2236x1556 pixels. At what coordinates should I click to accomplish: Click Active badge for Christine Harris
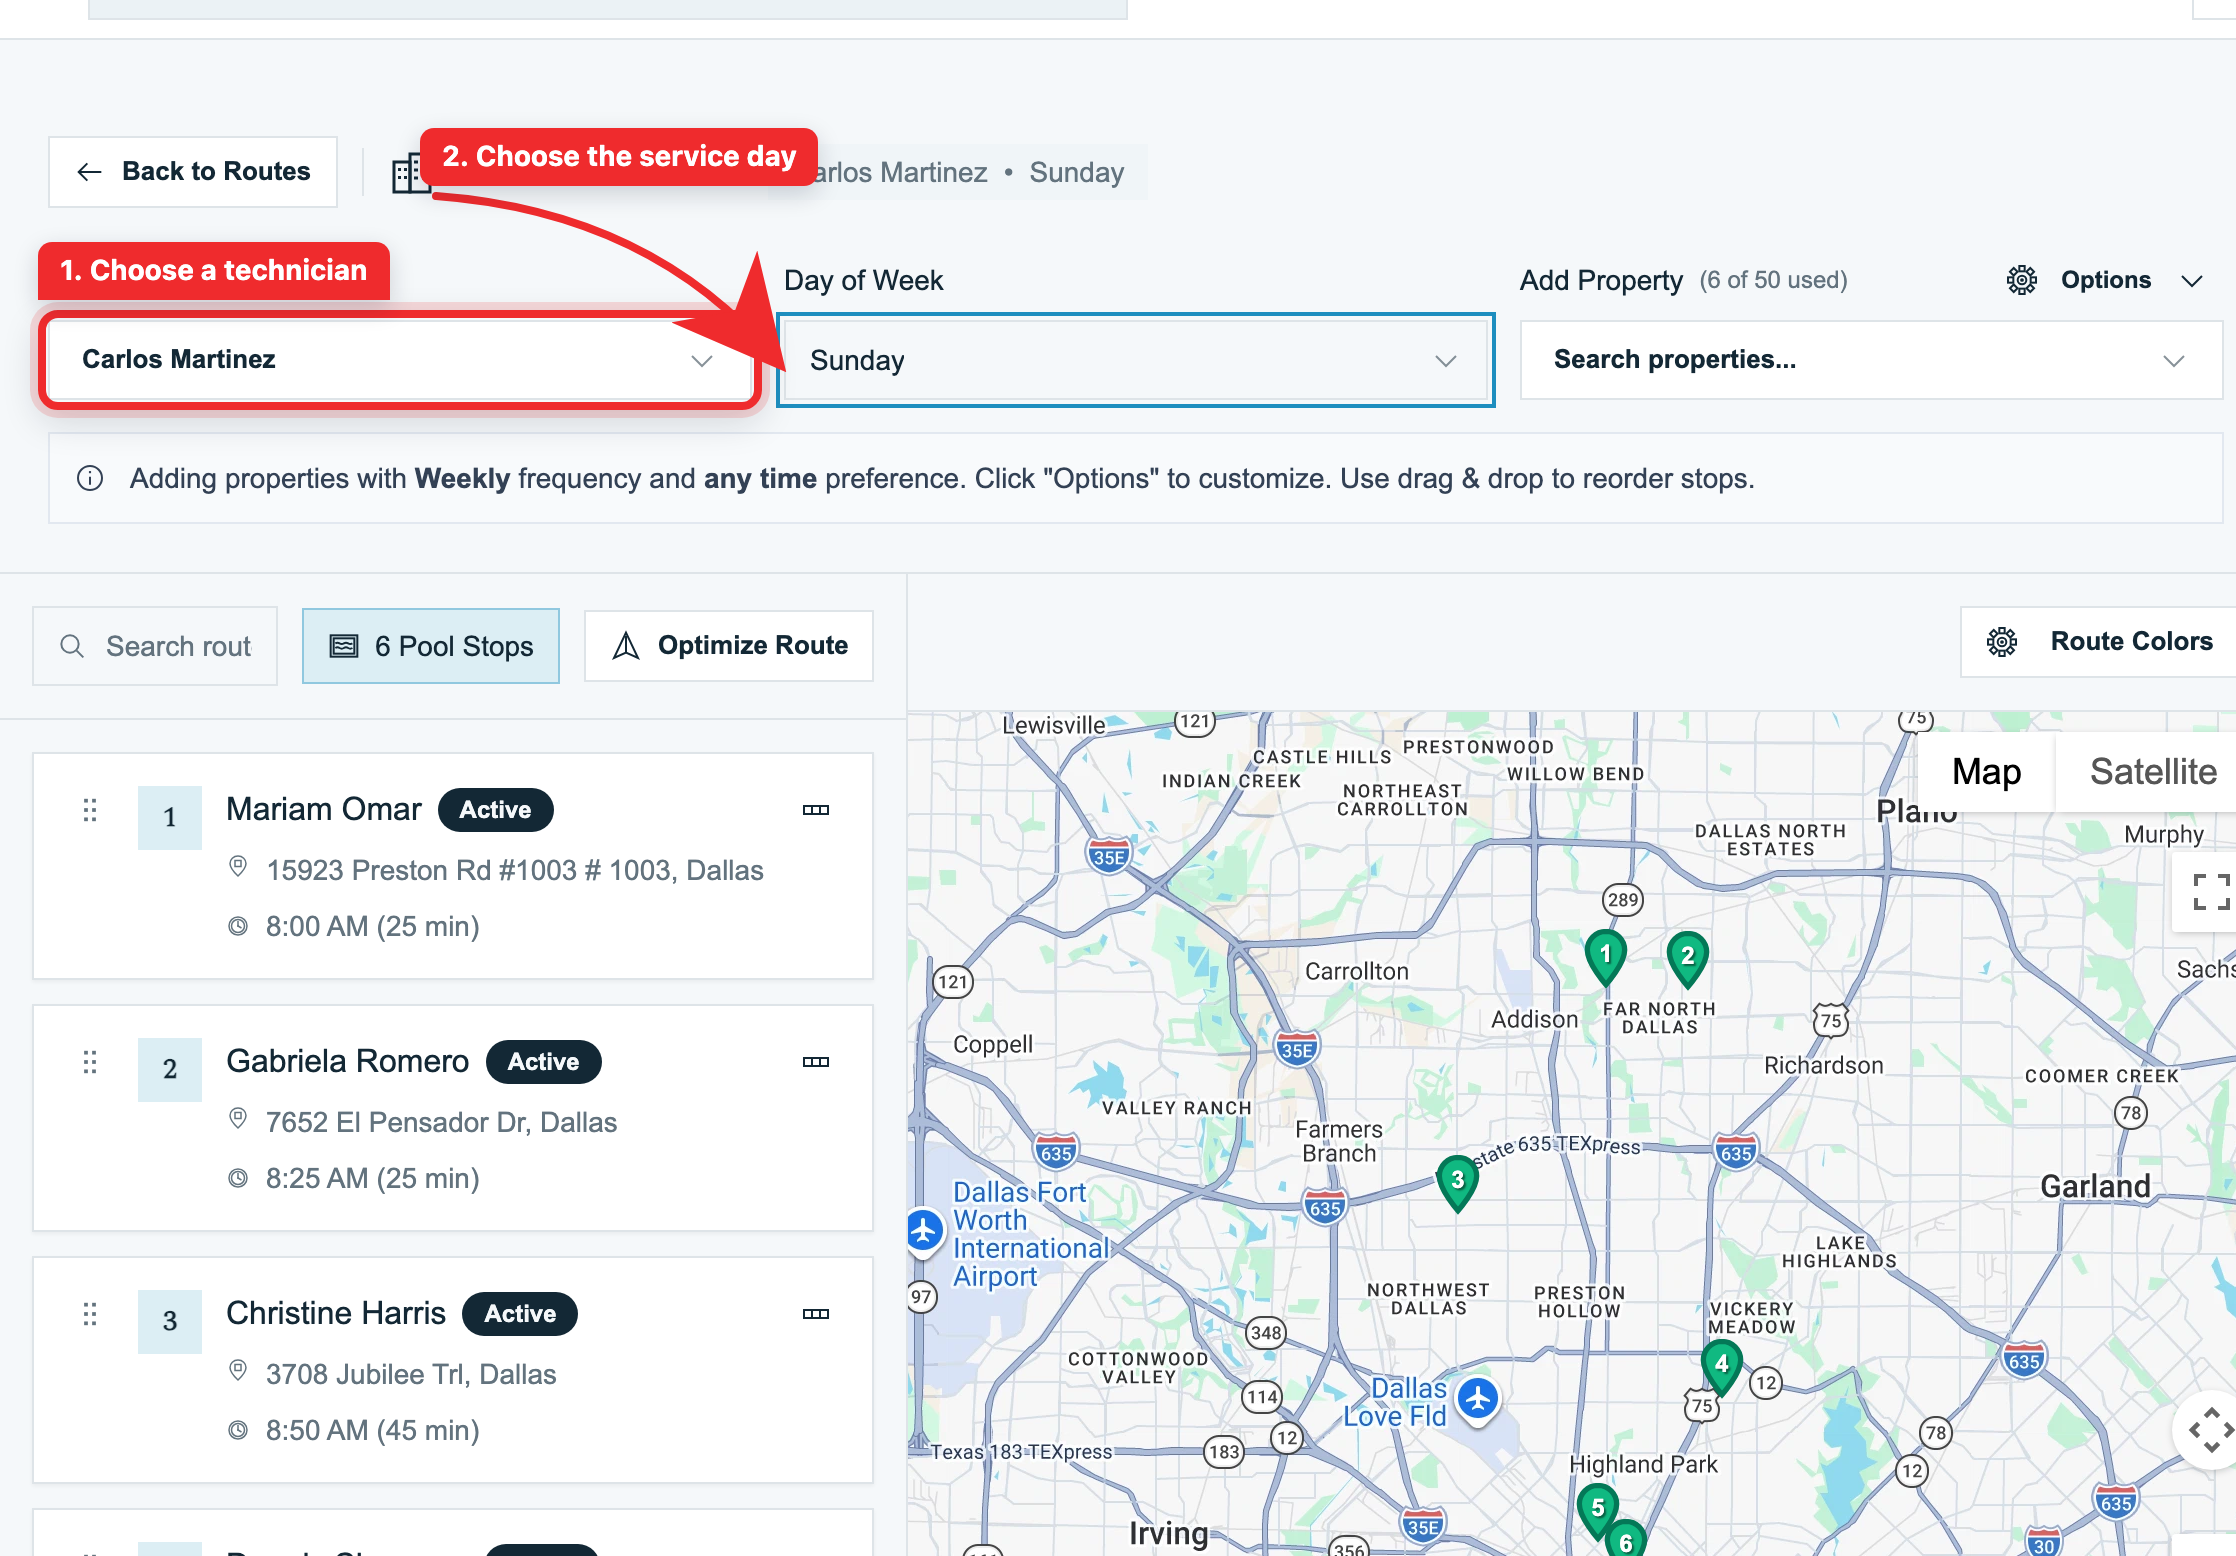[x=520, y=1314]
